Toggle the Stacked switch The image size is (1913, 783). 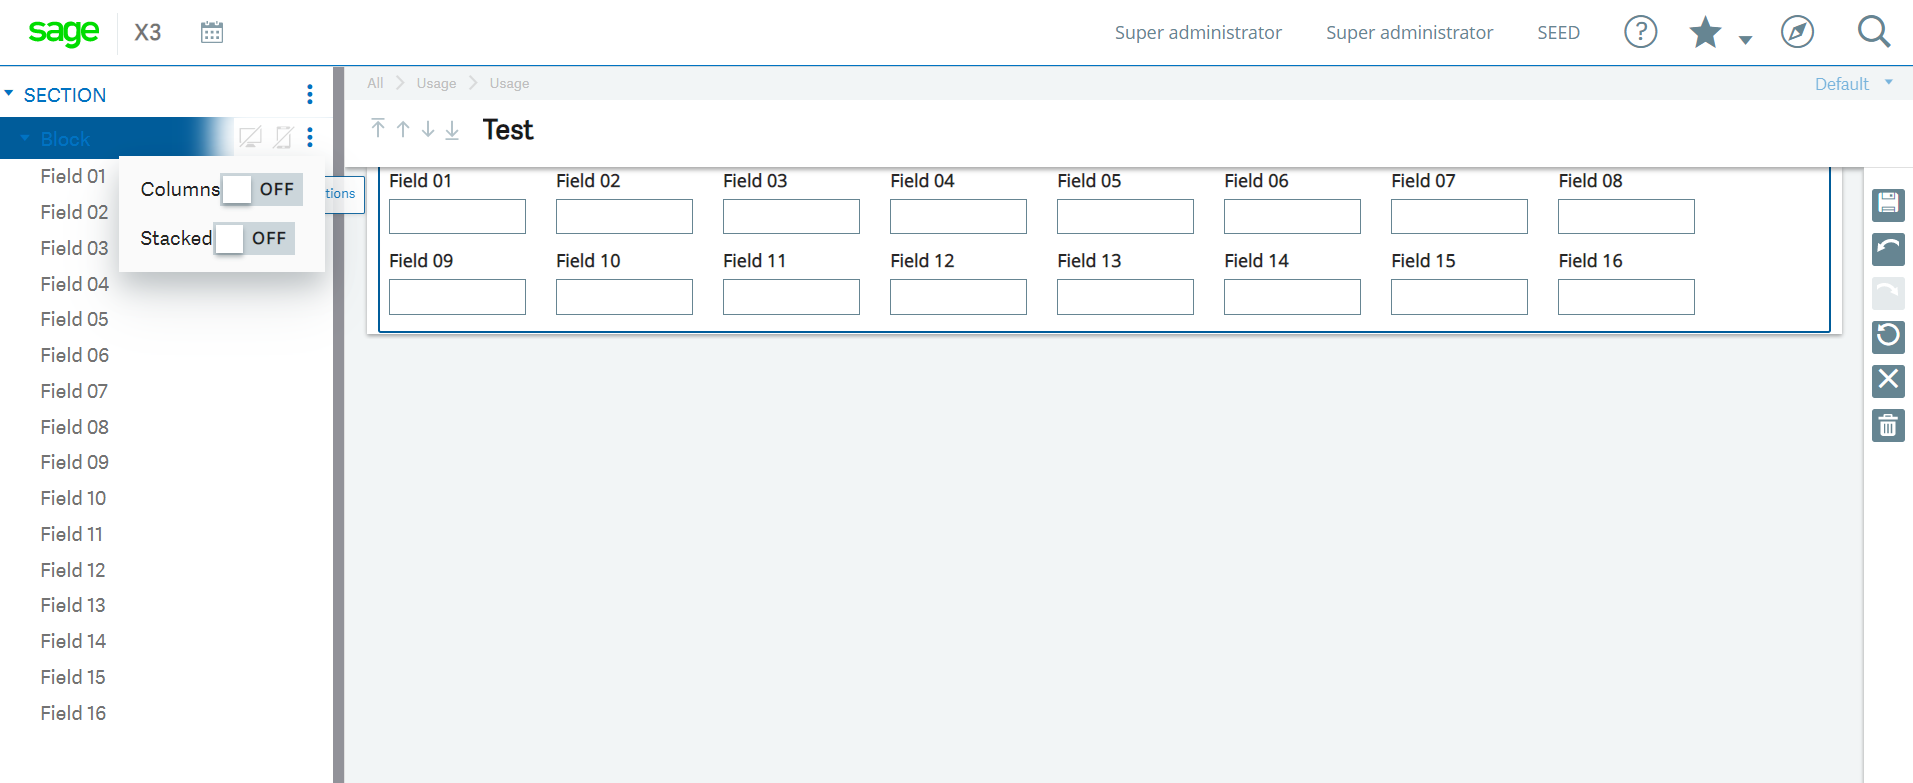pyautogui.click(x=254, y=238)
